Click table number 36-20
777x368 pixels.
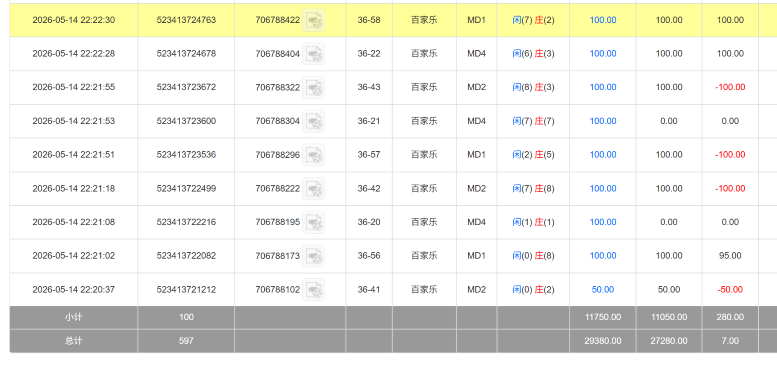coord(369,222)
